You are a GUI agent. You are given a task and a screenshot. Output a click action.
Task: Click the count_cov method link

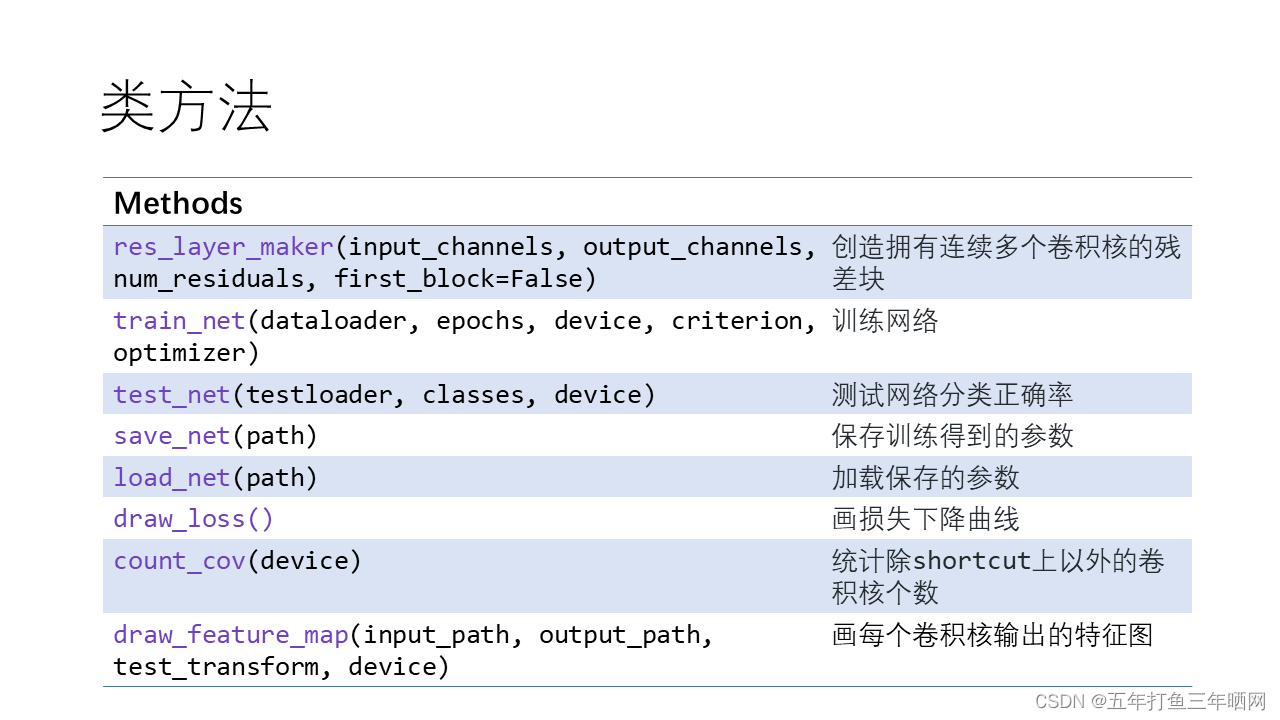[x=178, y=560]
